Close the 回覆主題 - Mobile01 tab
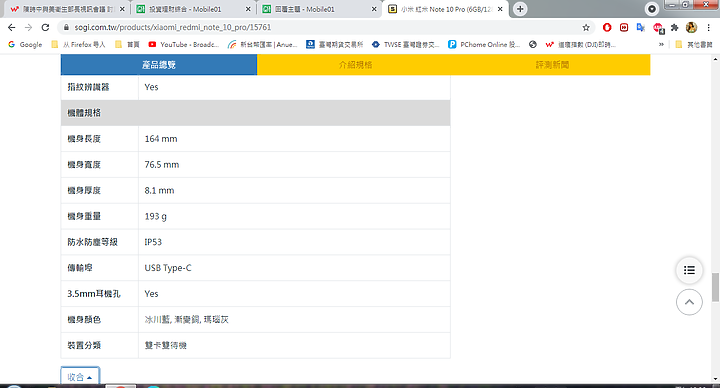 point(374,9)
